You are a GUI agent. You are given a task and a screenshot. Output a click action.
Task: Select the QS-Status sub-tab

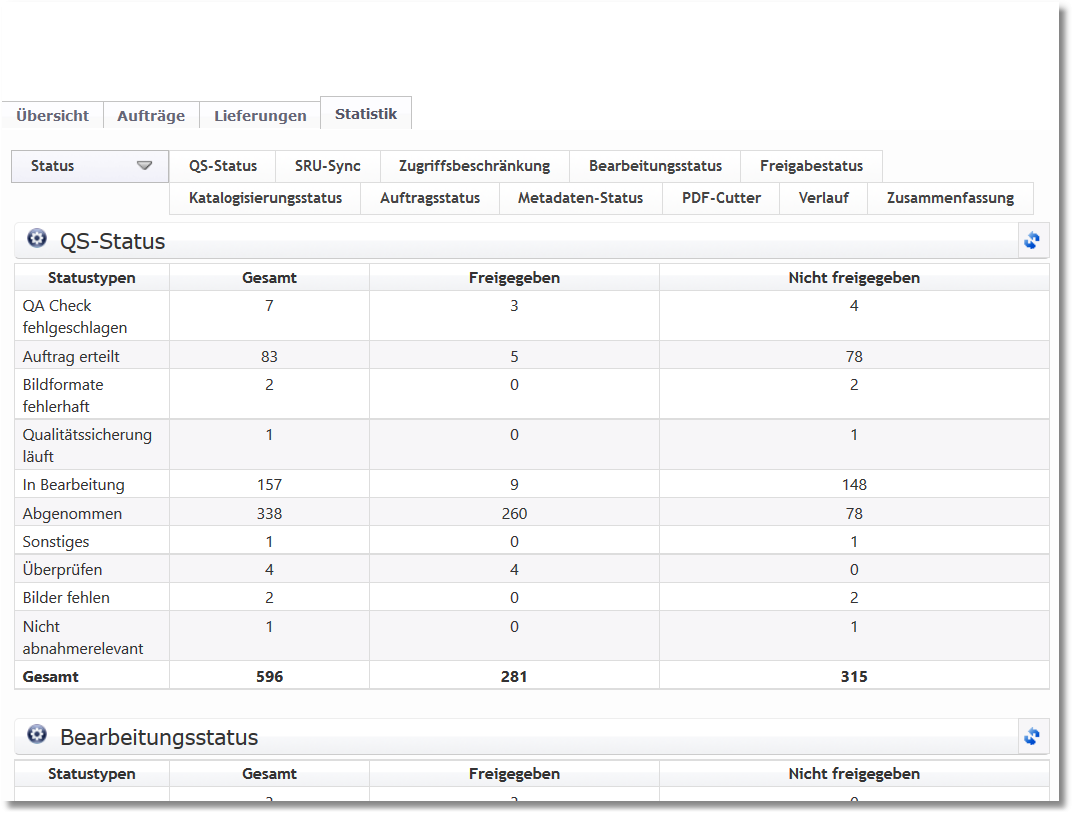(223, 166)
